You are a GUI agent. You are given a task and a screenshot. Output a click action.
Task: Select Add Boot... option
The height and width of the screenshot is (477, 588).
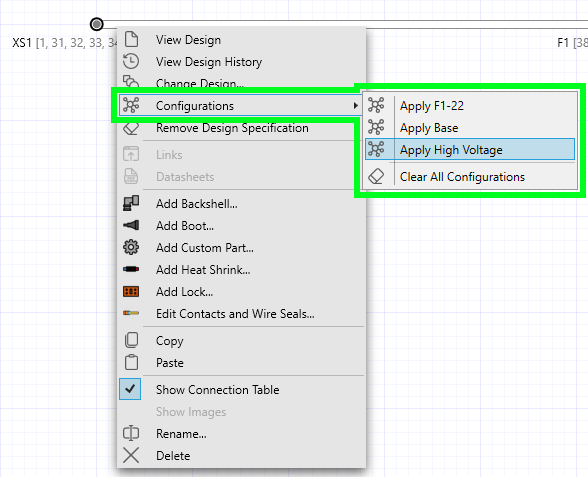241,225
